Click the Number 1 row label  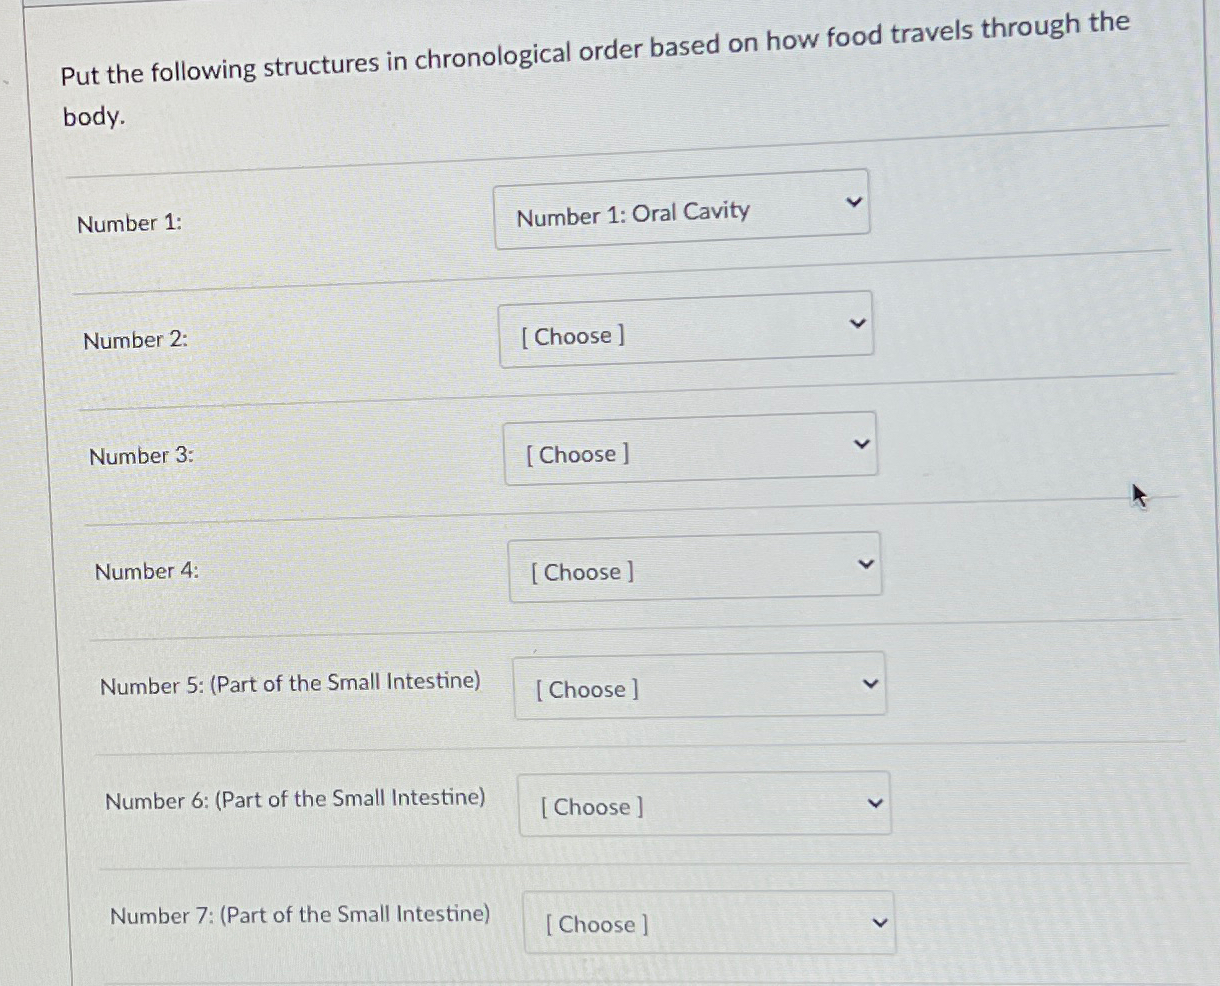(x=130, y=222)
